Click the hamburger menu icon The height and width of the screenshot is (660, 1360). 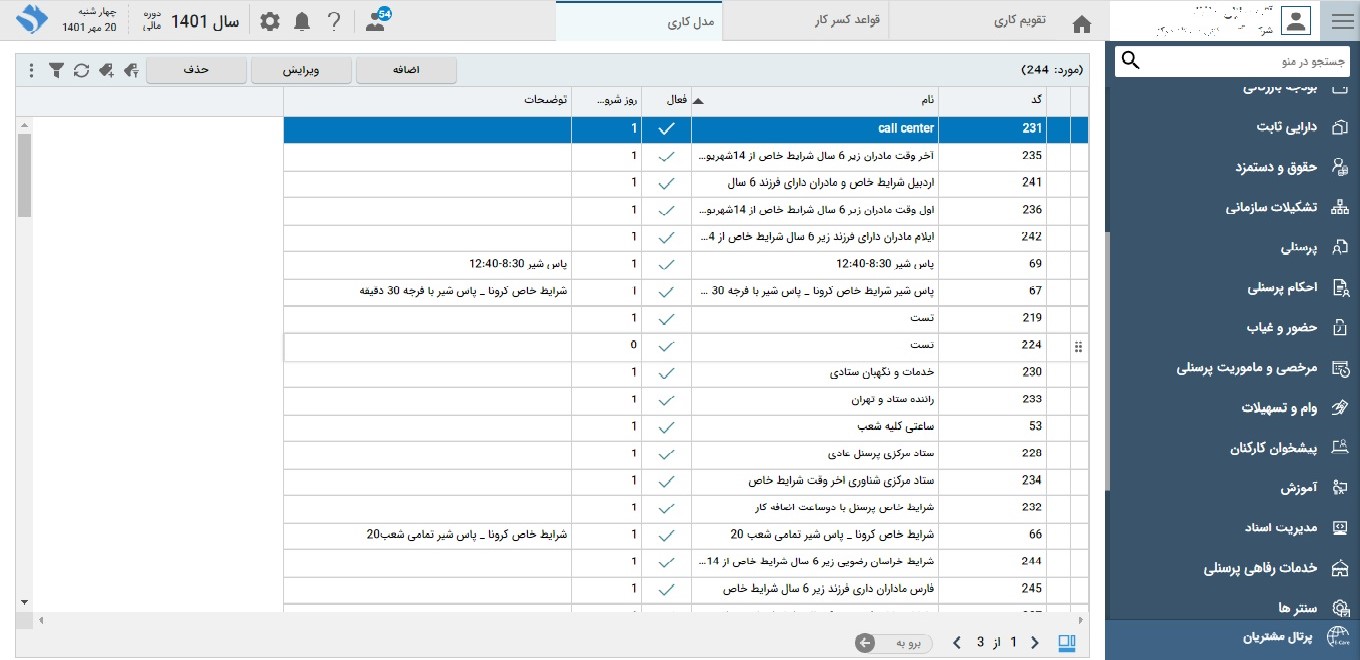coord(1340,21)
